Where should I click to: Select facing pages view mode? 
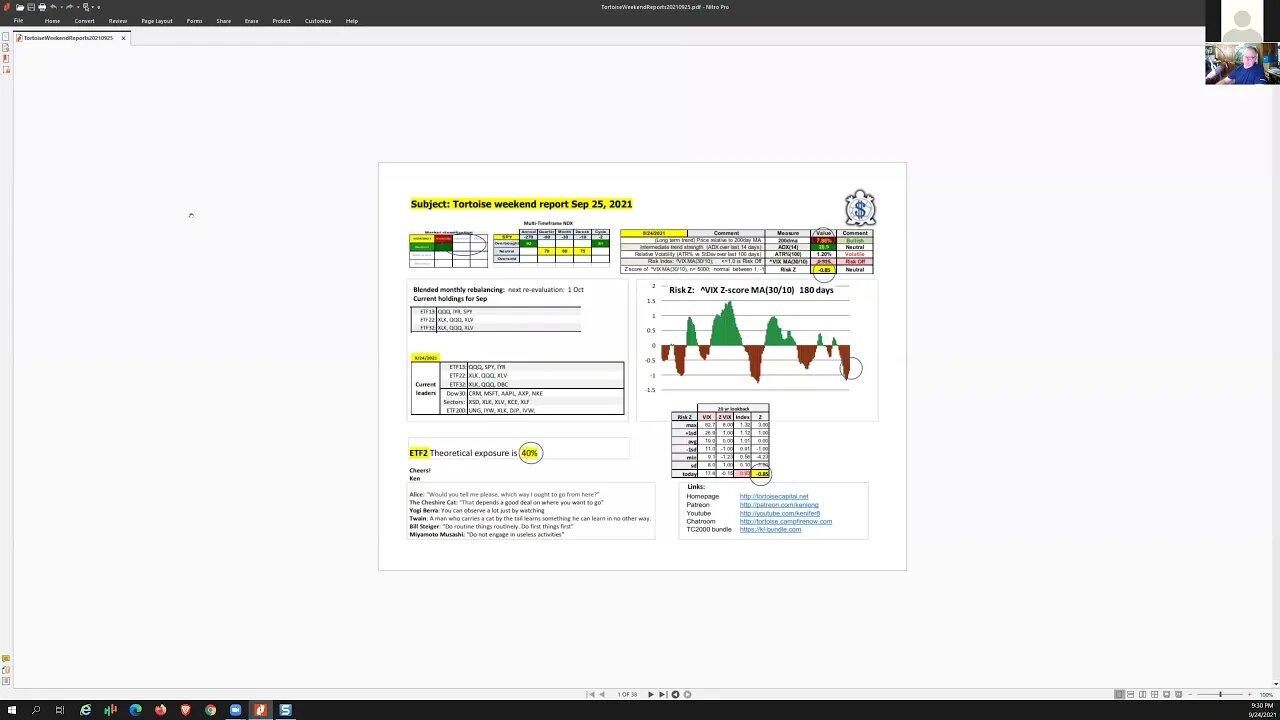pos(1142,694)
